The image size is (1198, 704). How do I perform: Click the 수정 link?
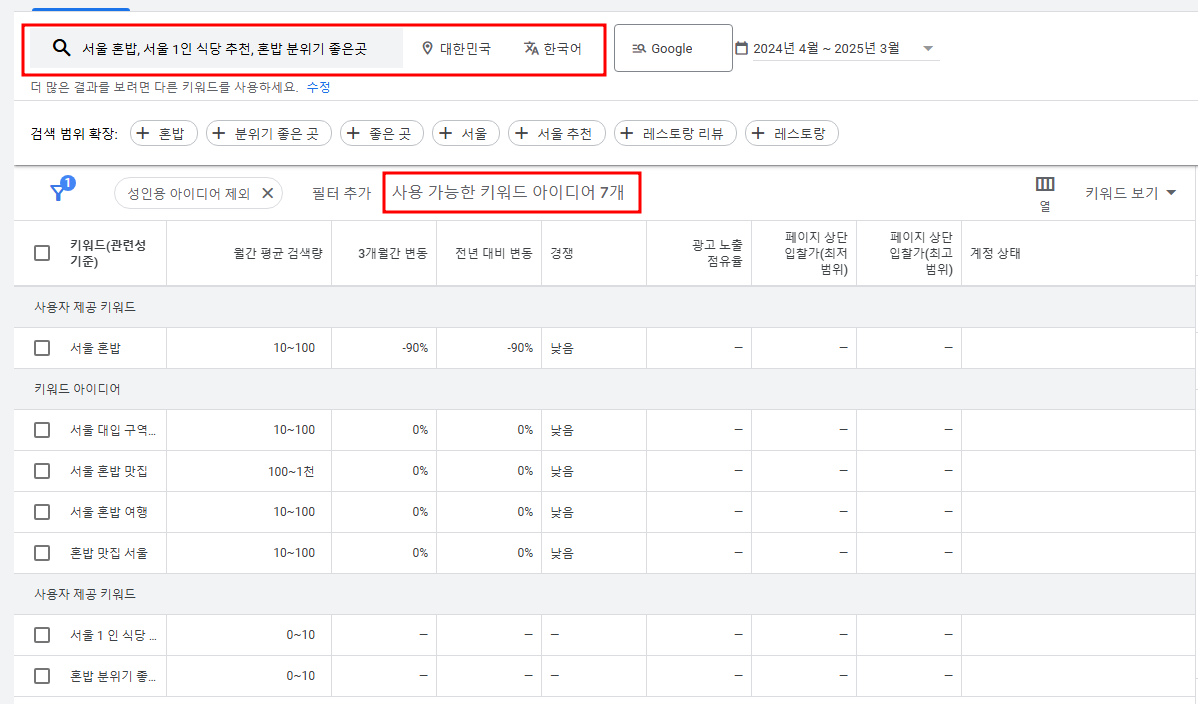[x=319, y=87]
